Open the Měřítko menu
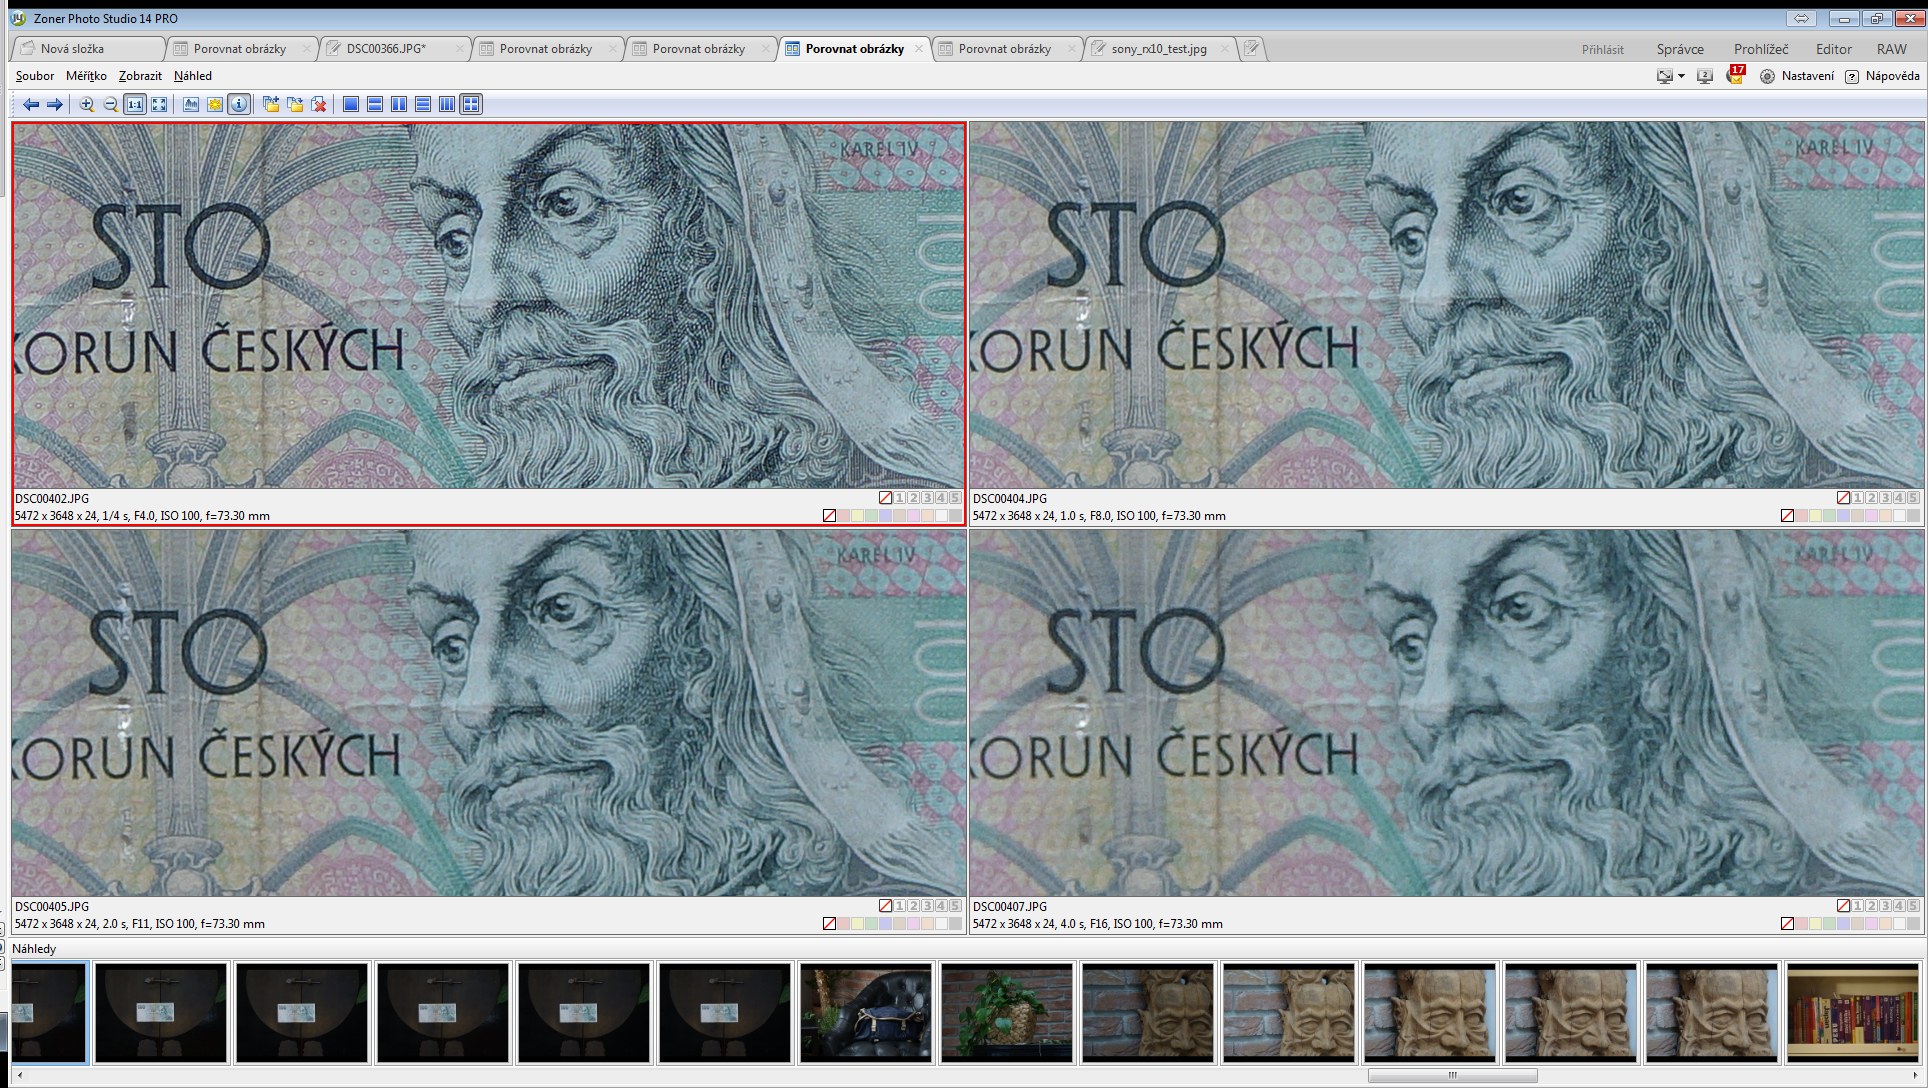 tap(86, 76)
